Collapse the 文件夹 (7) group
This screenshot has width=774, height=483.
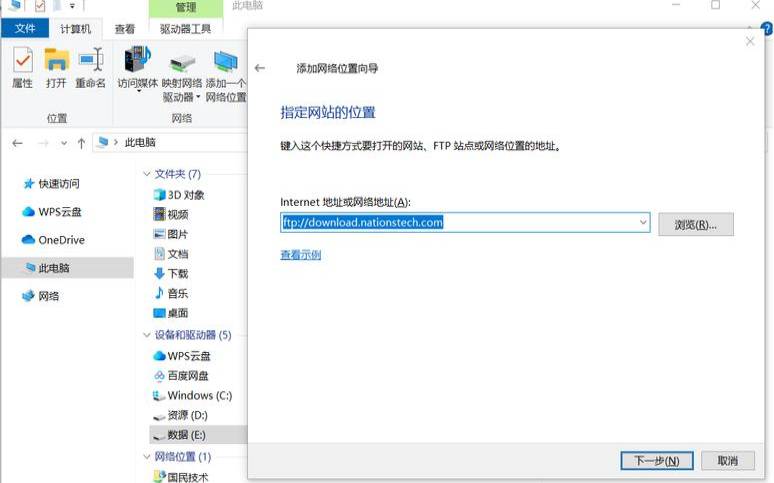[147, 174]
